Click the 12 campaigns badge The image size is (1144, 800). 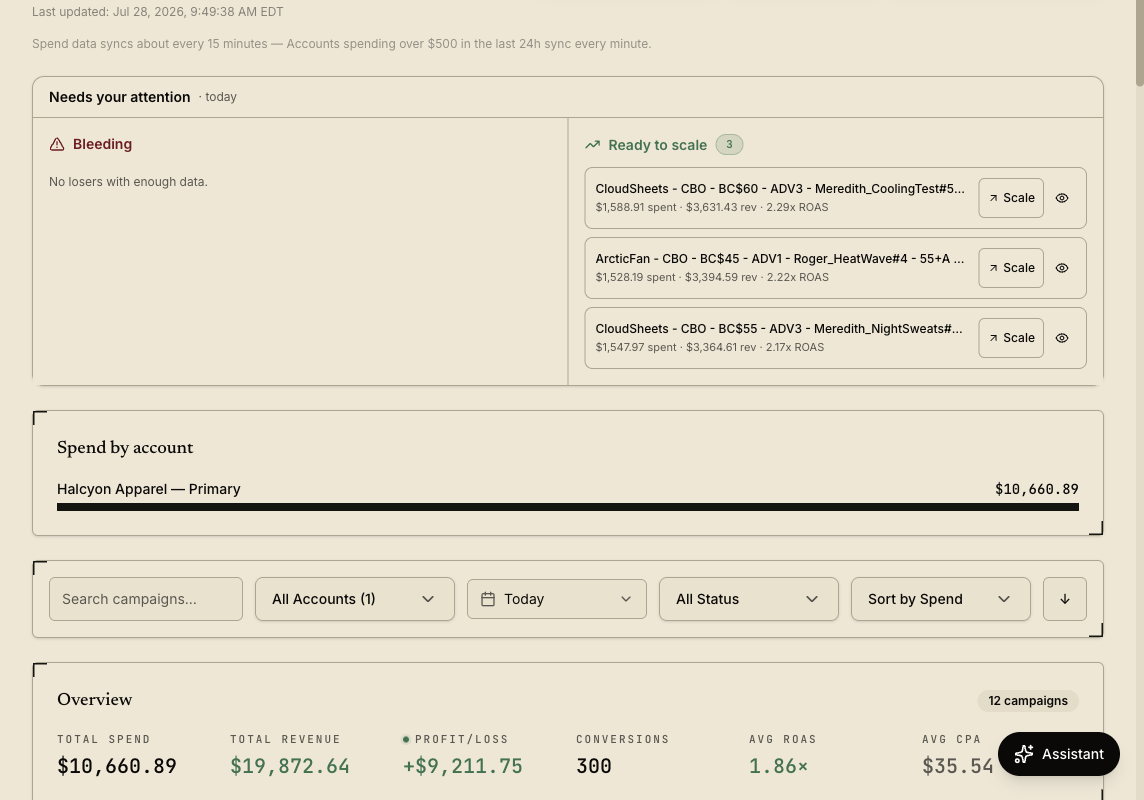click(1028, 701)
